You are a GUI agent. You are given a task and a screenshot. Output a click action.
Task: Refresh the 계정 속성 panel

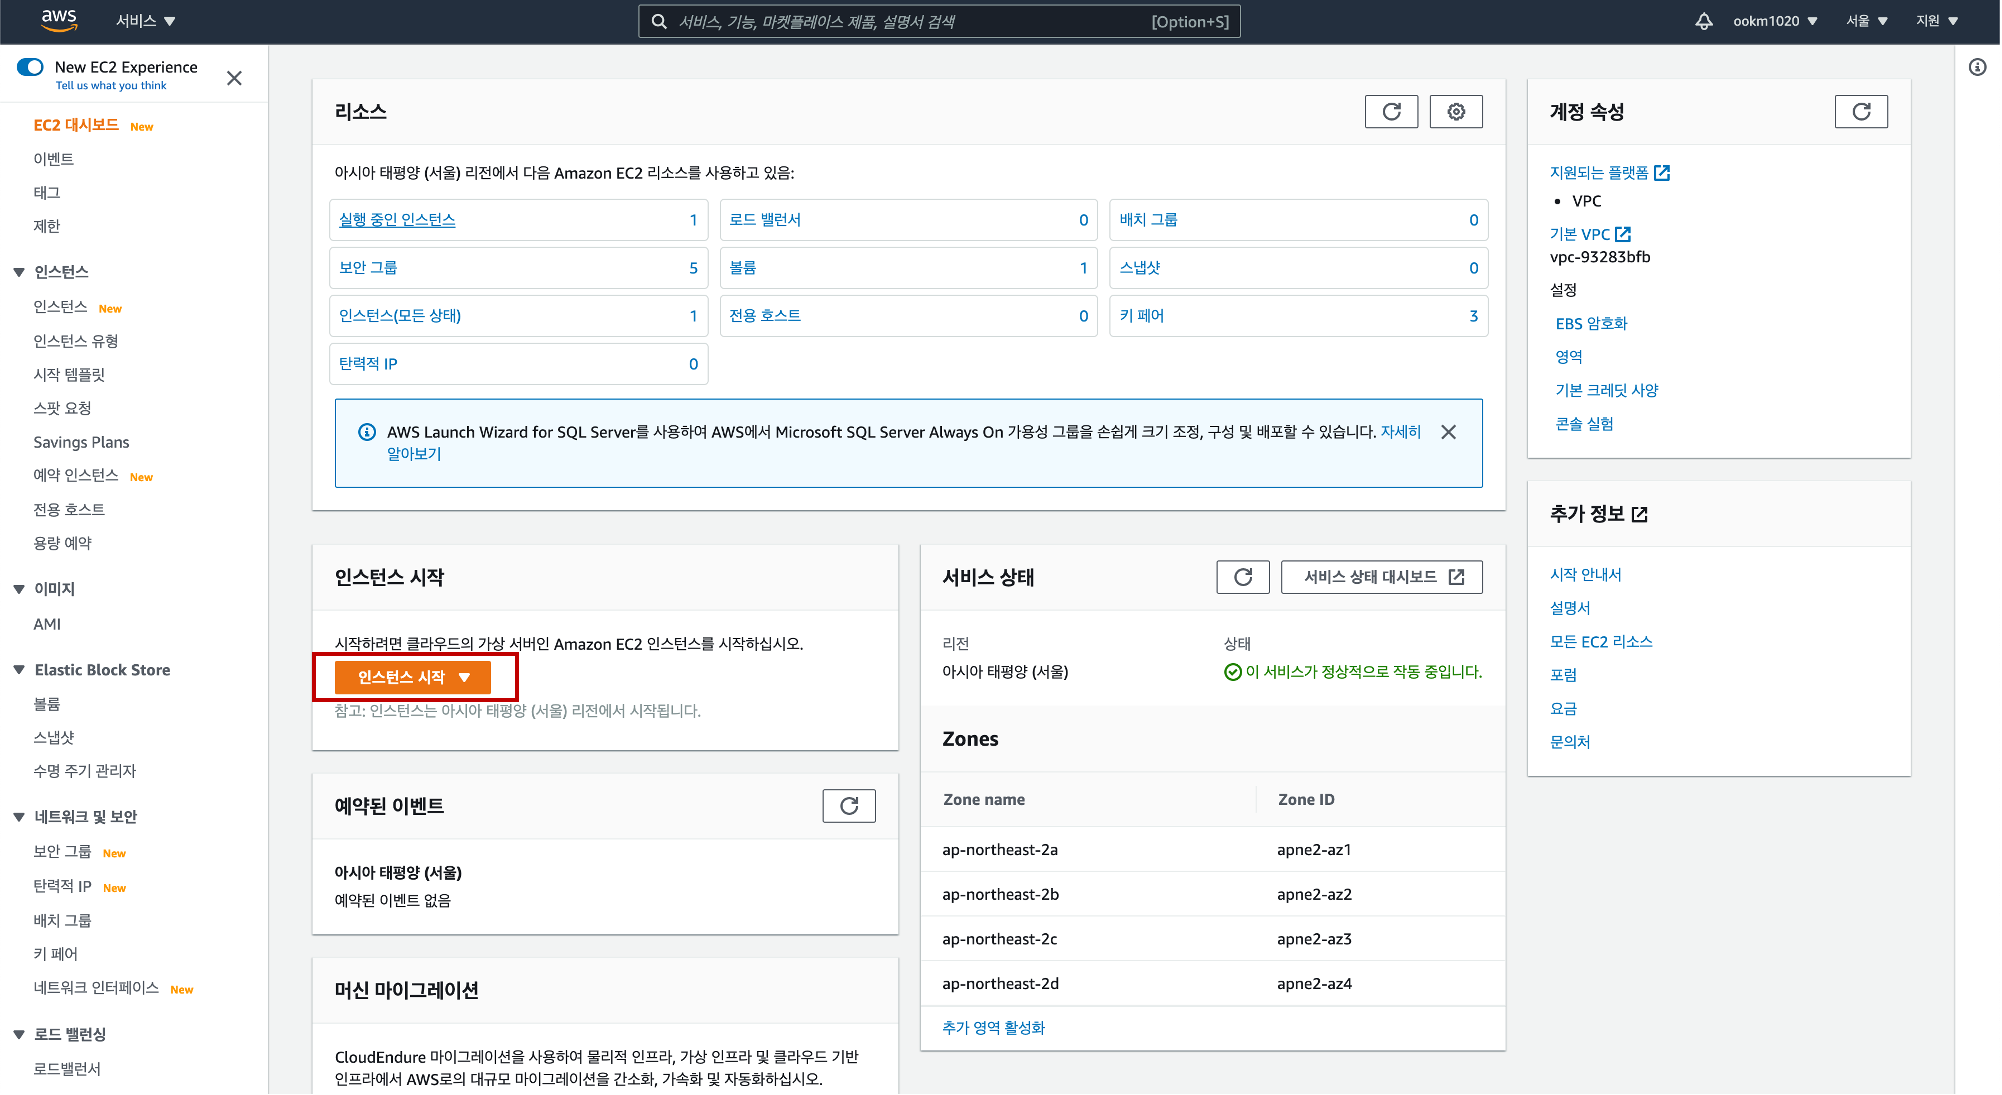coord(1861,112)
